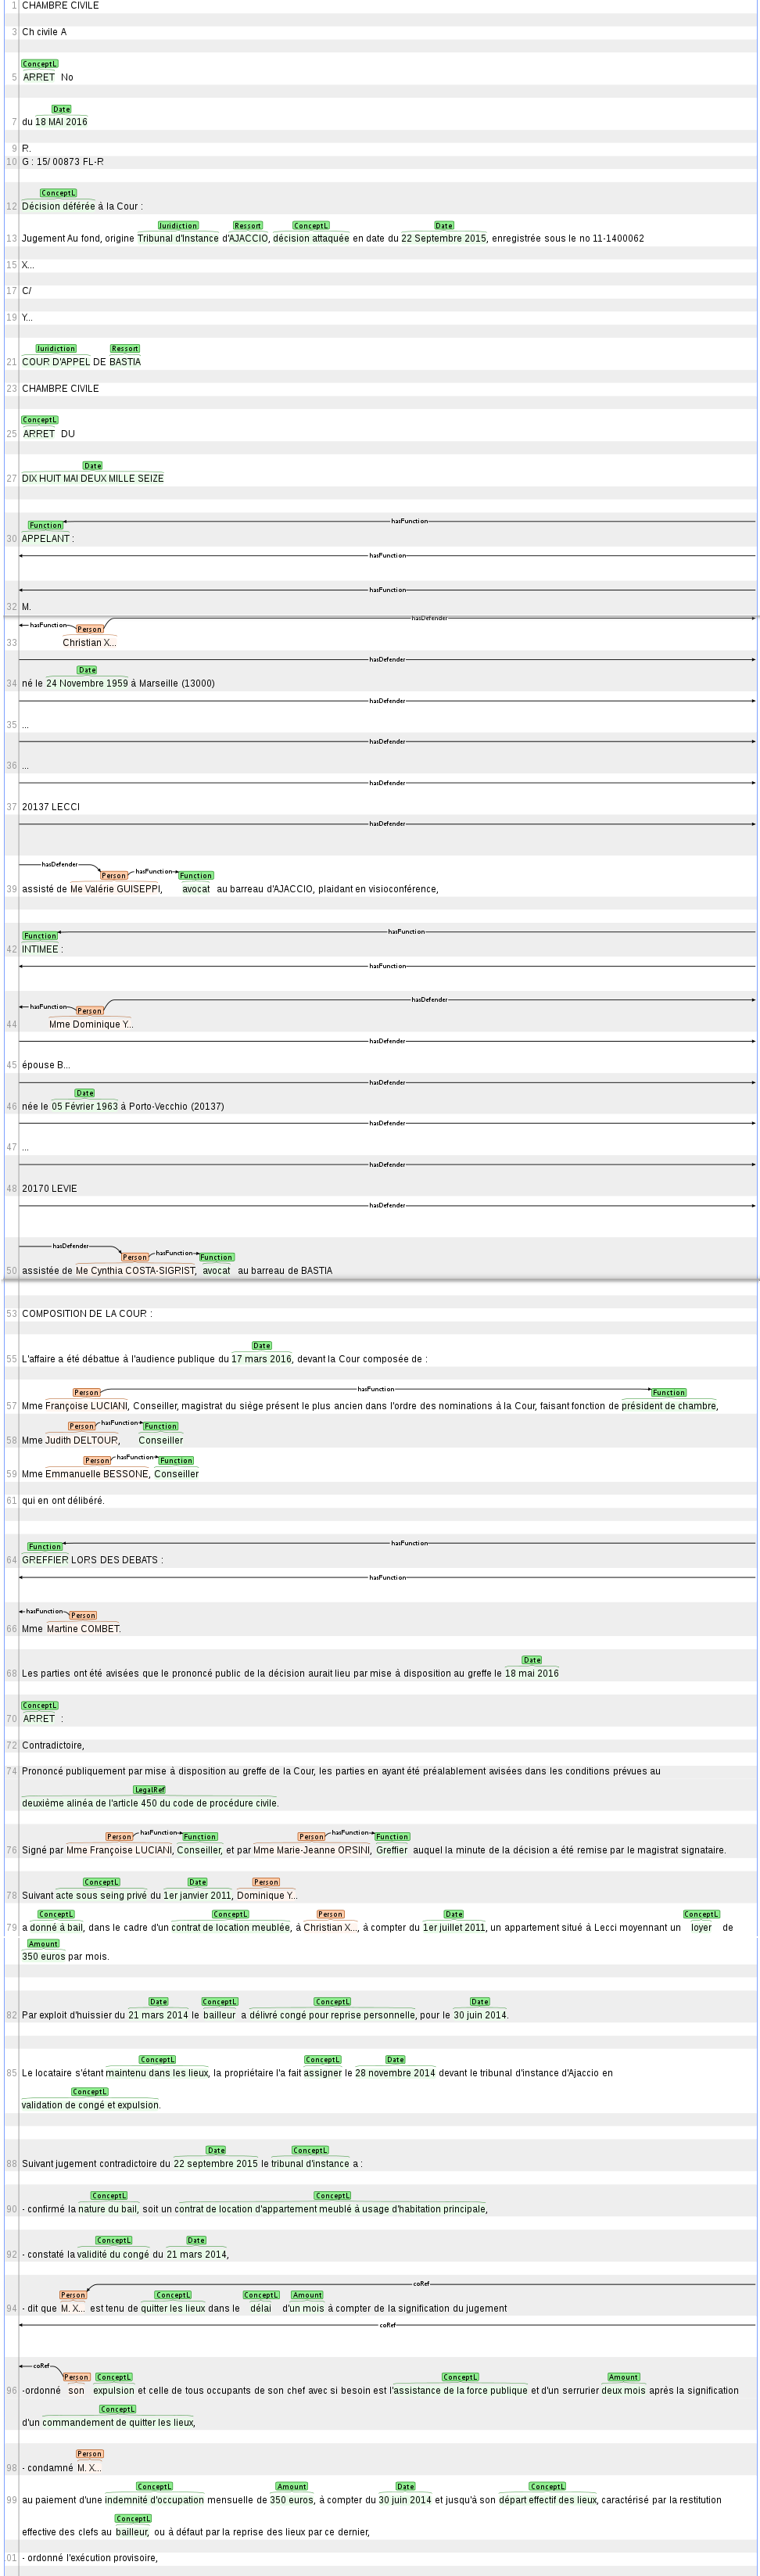
Task: Click the ConceptL tag above 'assistance de la force publique'
Action: coord(460,2379)
